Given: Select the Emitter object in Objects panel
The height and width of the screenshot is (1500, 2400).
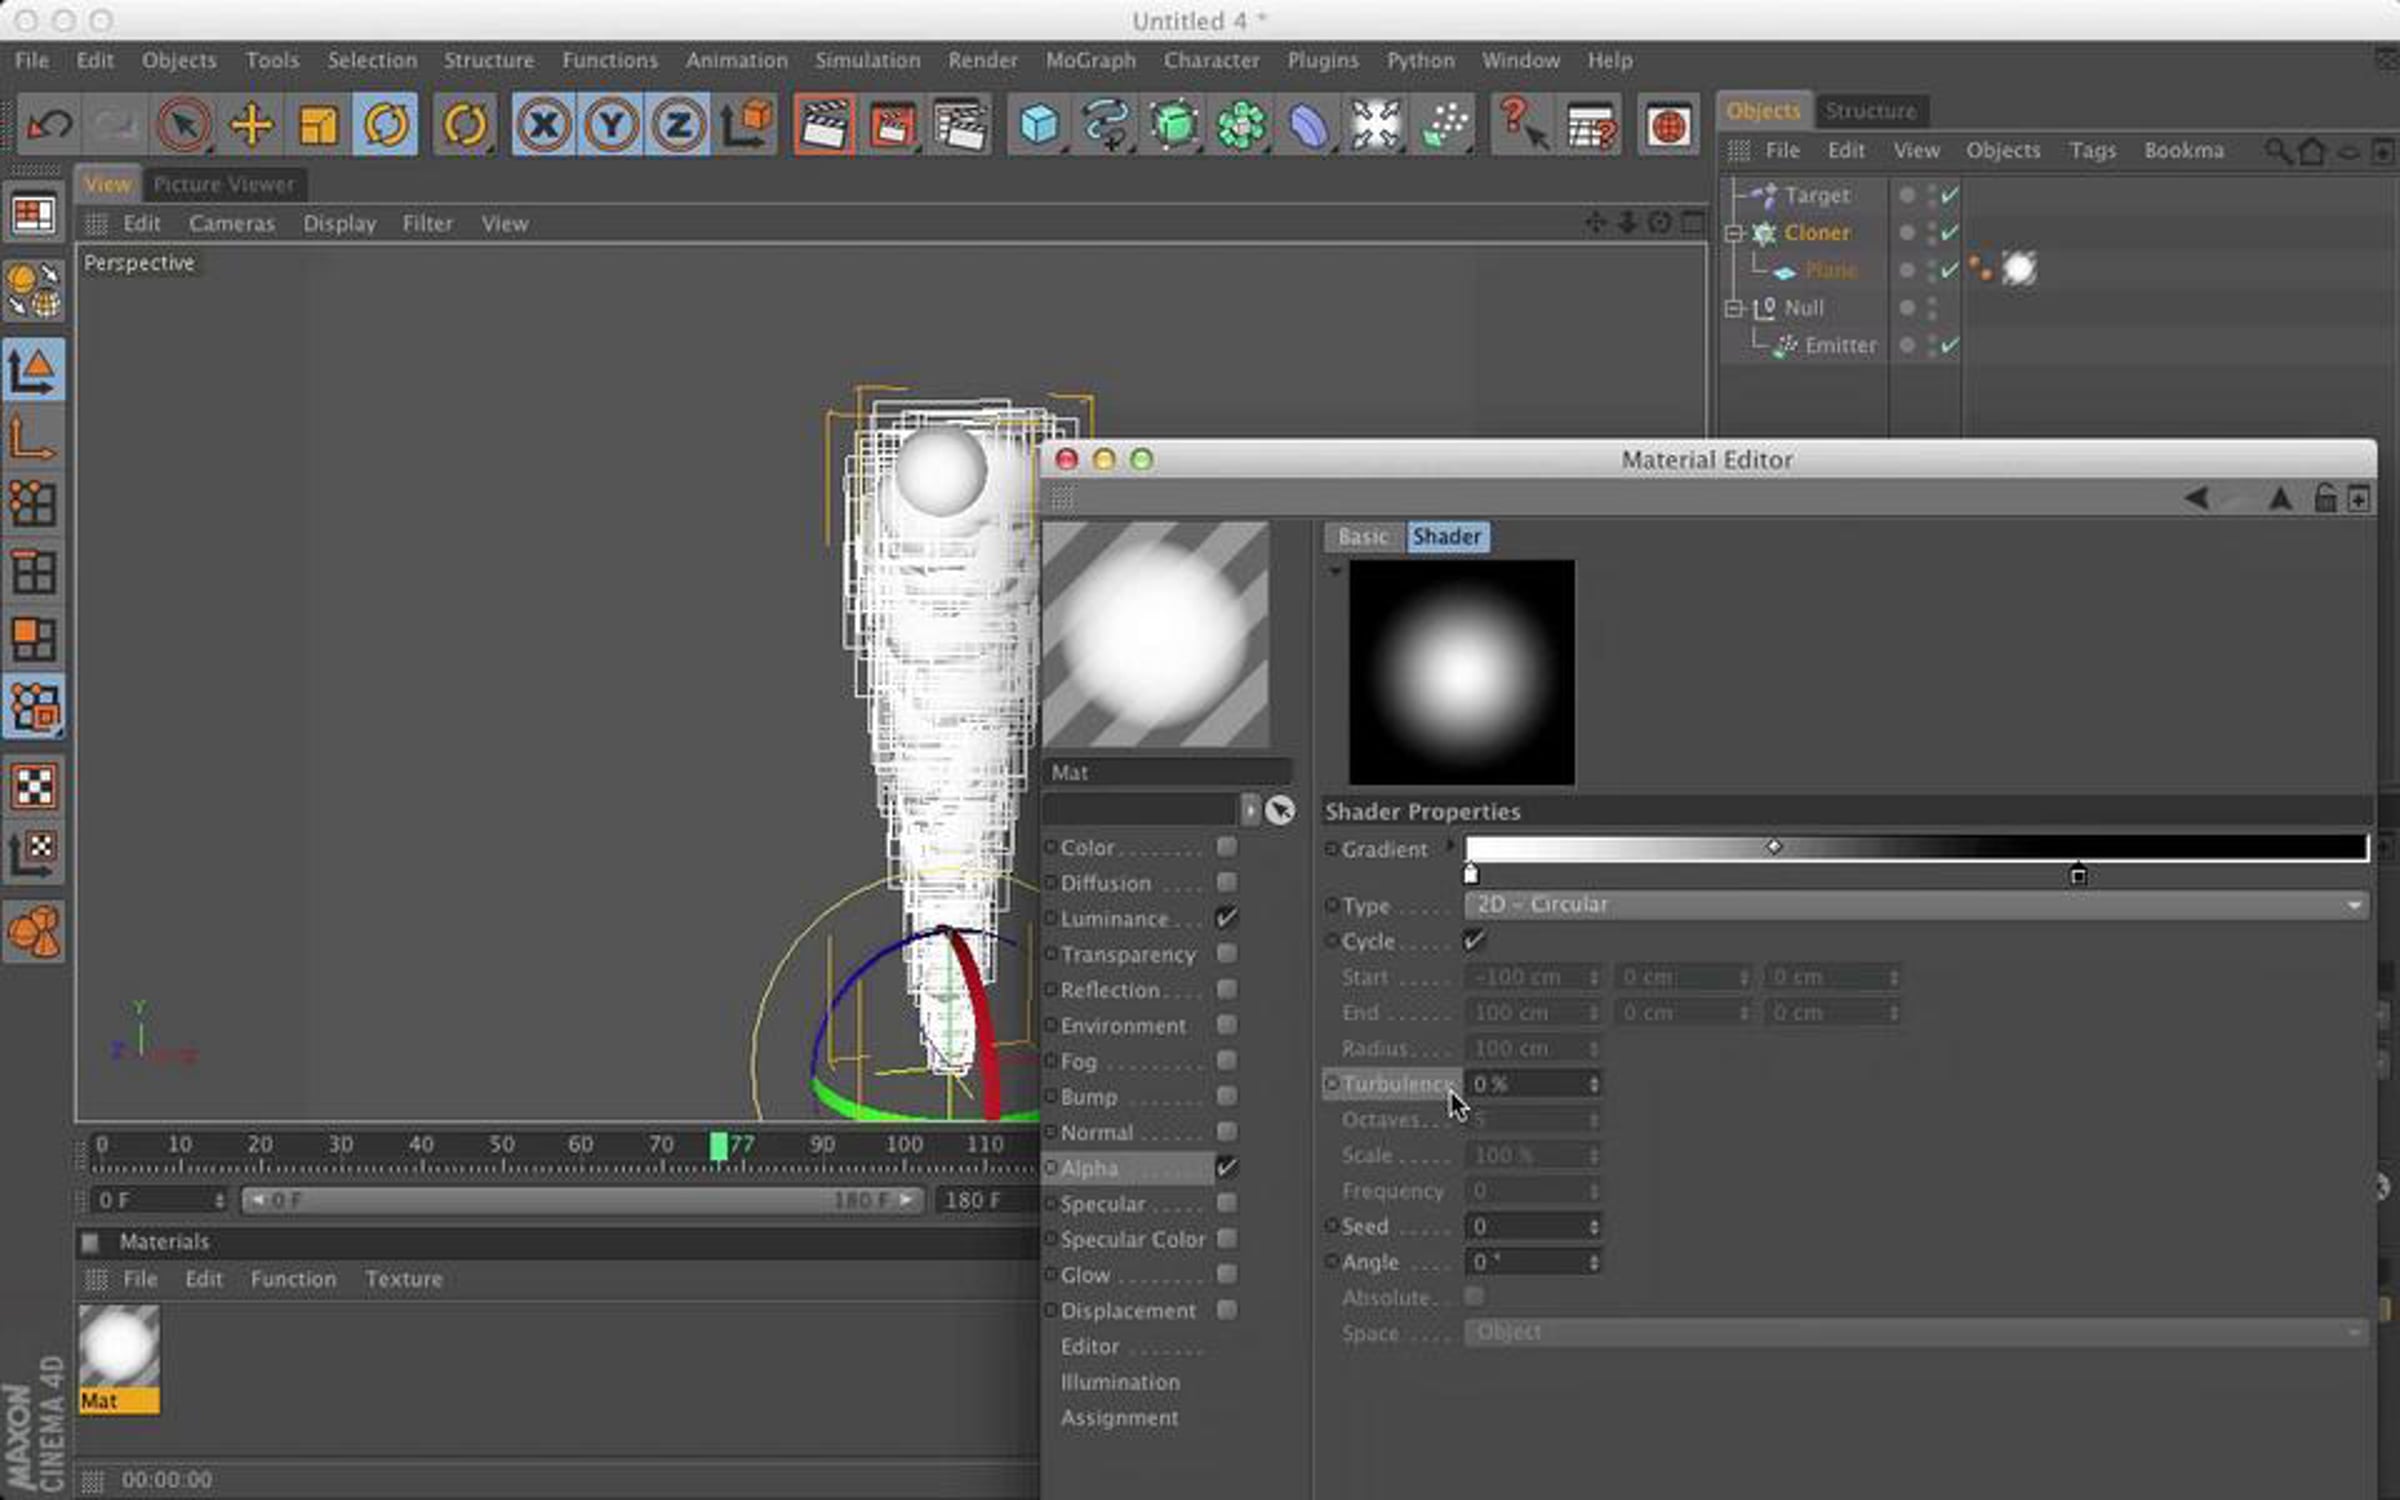Looking at the screenshot, I should click(1840, 346).
